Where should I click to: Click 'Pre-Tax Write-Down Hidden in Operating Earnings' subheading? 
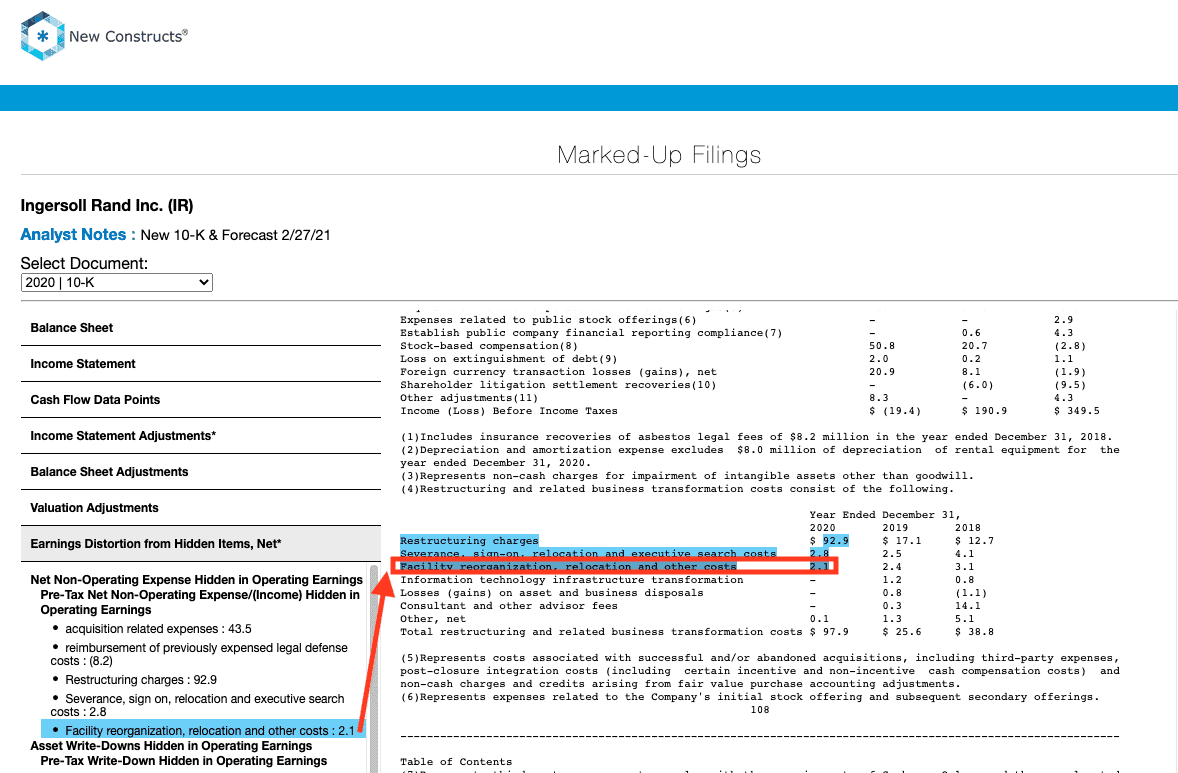coord(183,761)
